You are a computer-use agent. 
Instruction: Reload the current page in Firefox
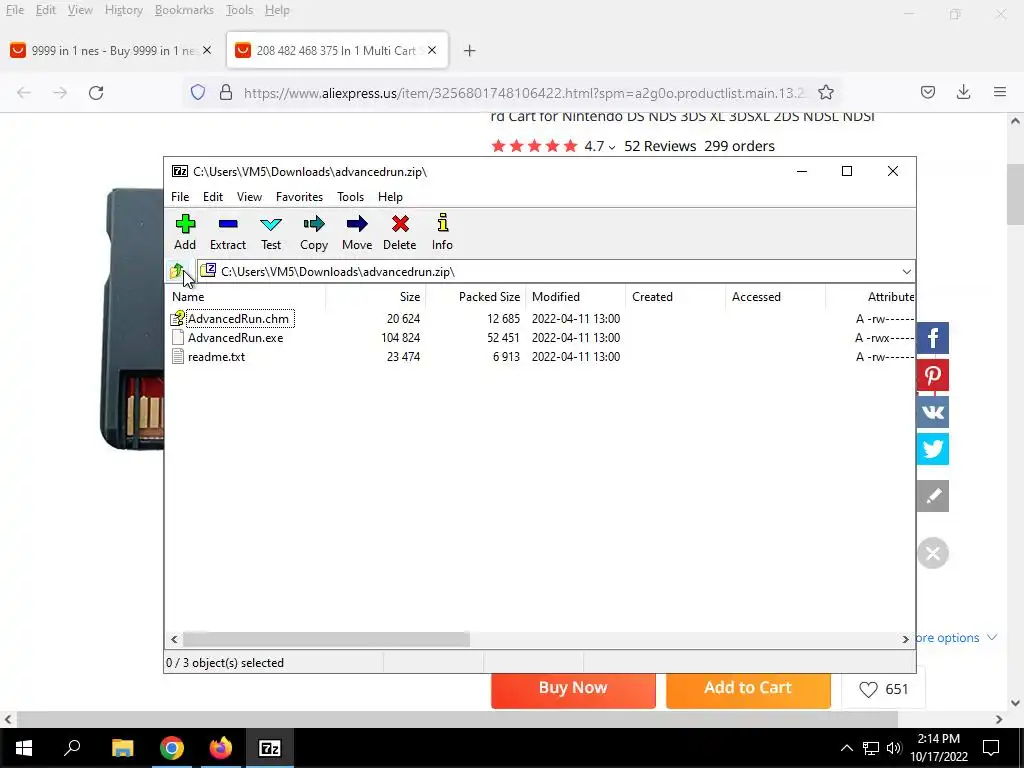pos(96,93)
